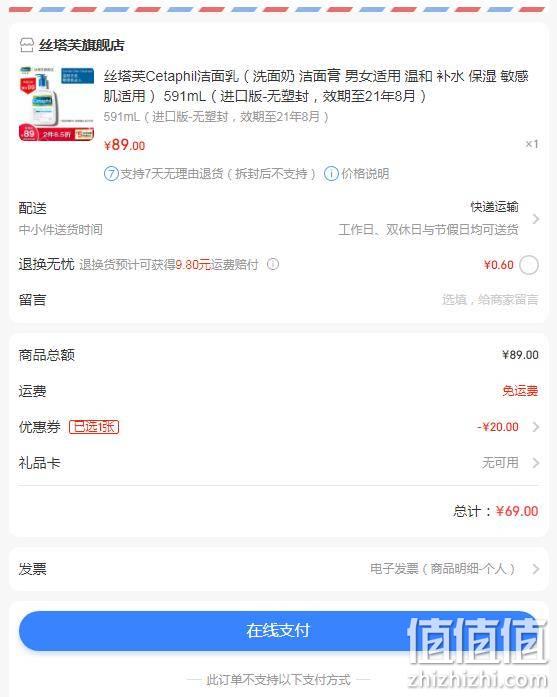The height and width of the screenshot is (697, 557).
Task: Click the 退换无忧 info icon
Action: [x=273, y=264]
